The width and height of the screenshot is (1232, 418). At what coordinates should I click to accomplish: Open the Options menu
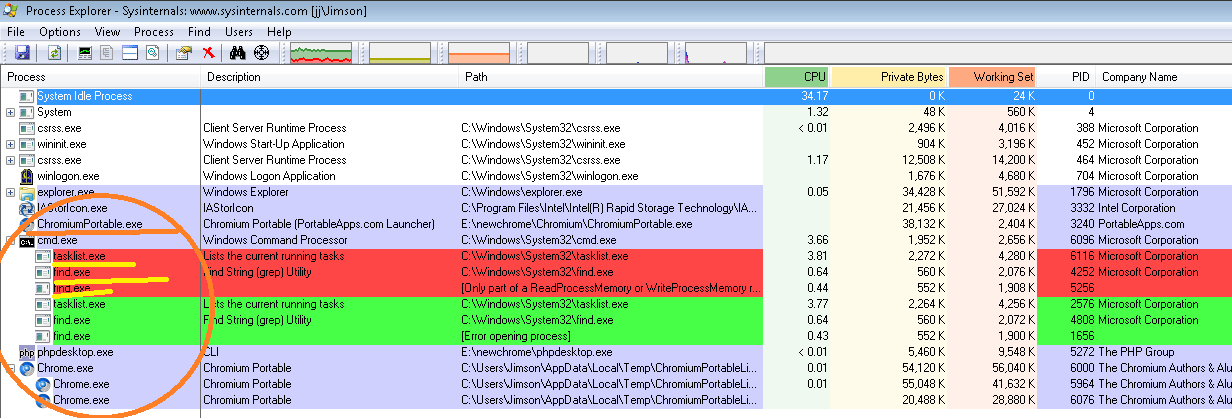60,32
